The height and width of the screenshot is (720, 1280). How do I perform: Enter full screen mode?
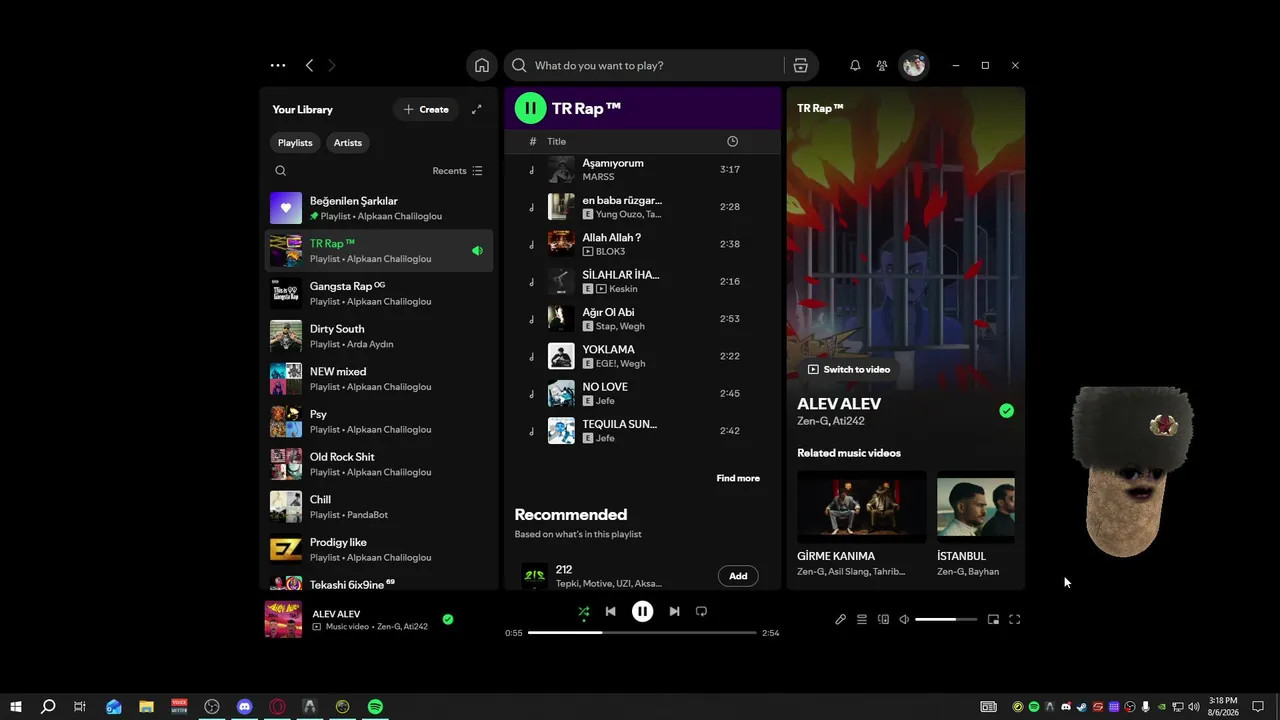coord(1014,619)
